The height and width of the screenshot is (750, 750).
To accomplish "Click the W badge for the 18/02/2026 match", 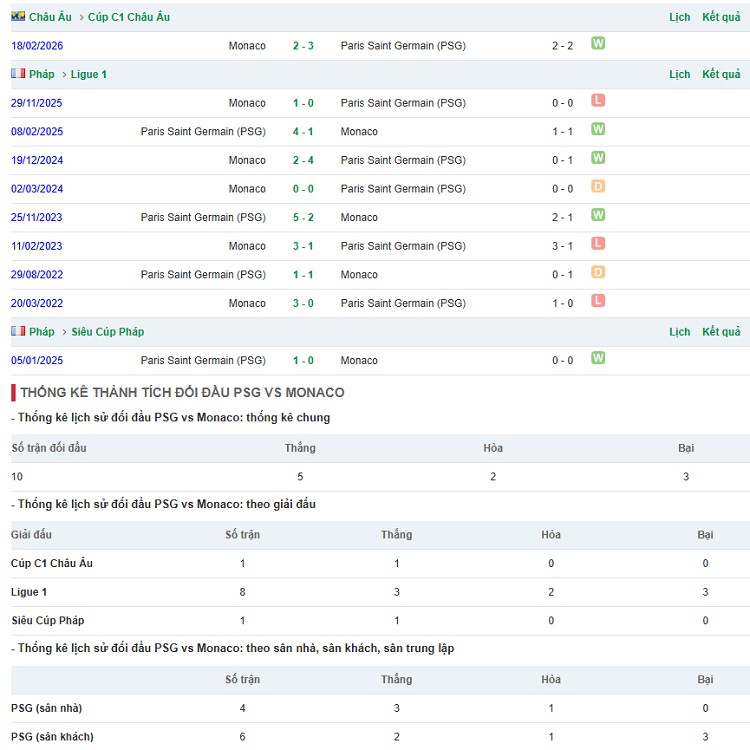I will pyautogui.click(x=598, y=44).
